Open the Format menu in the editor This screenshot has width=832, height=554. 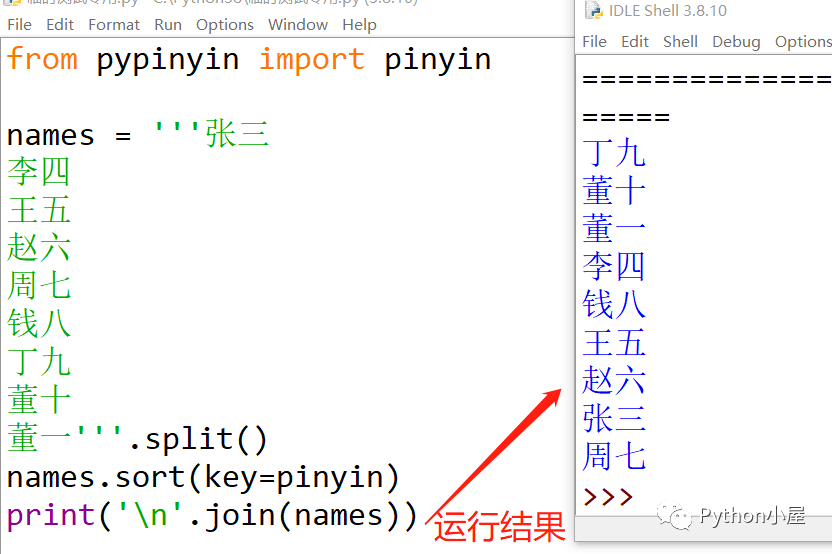tap(114, 24)
